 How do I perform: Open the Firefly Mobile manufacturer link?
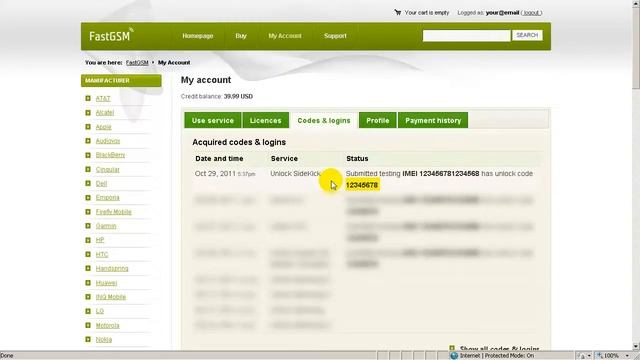pyautogui.click(x=113, y=212)
